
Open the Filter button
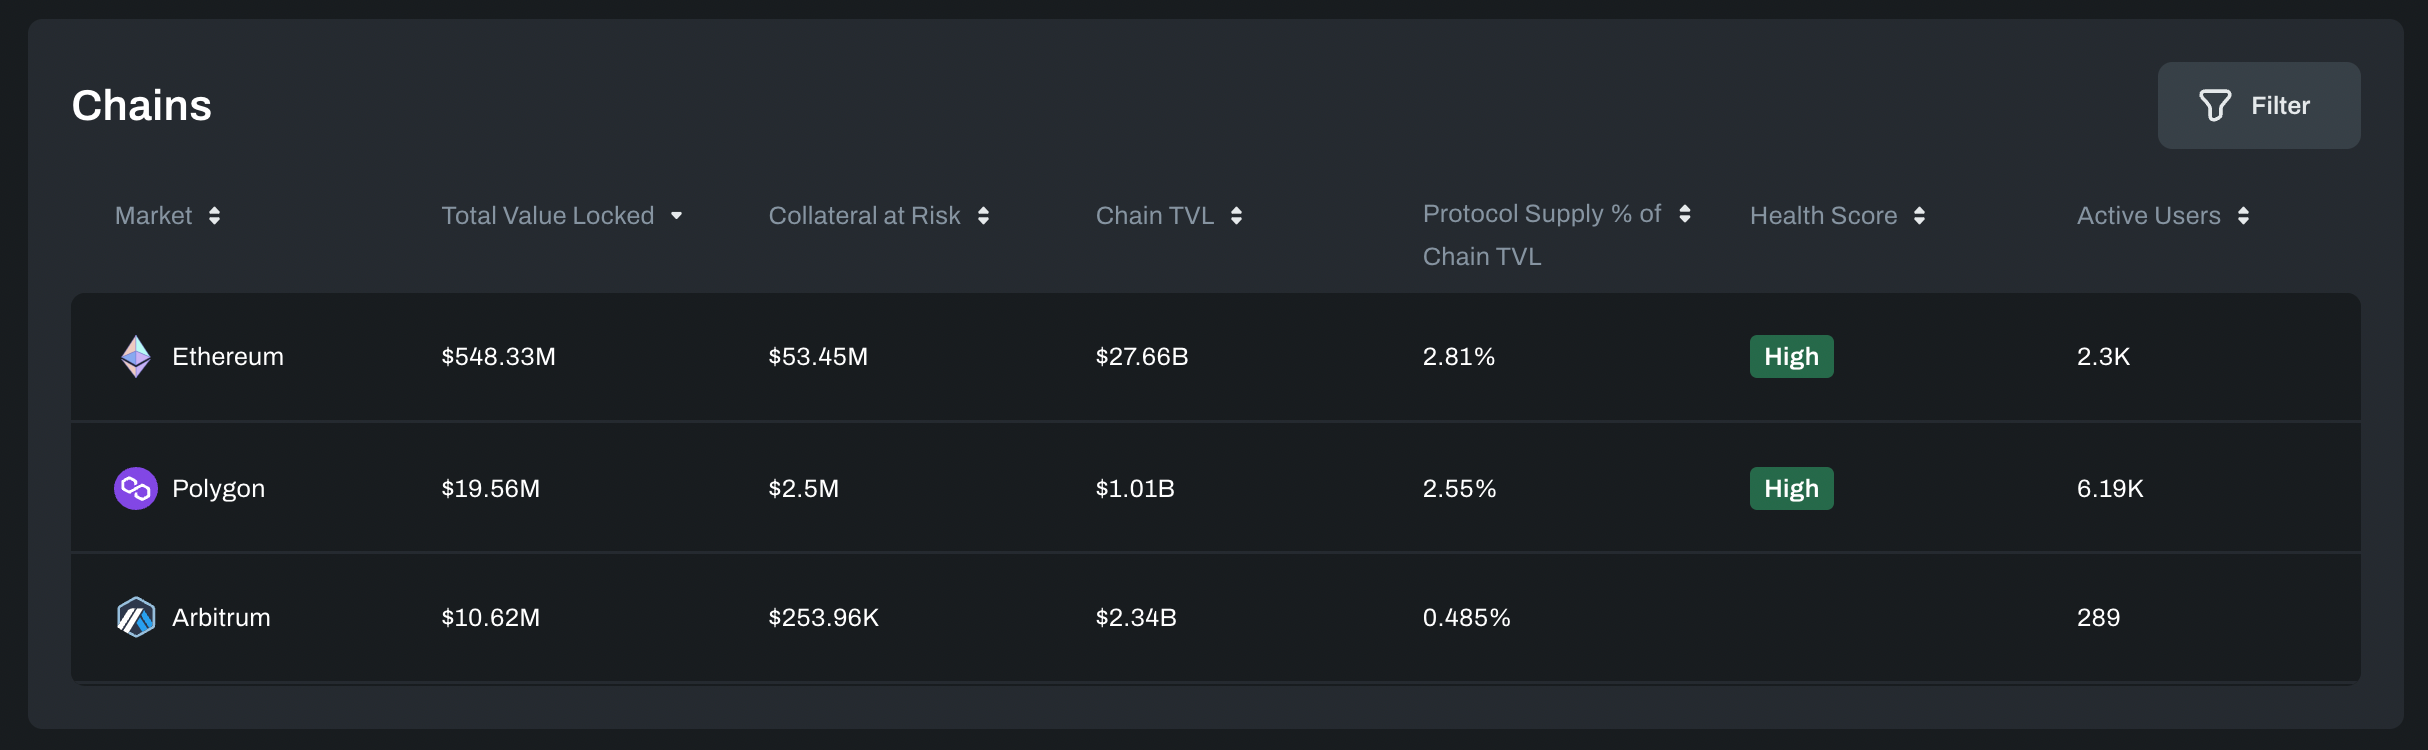tap(2259, 106)
